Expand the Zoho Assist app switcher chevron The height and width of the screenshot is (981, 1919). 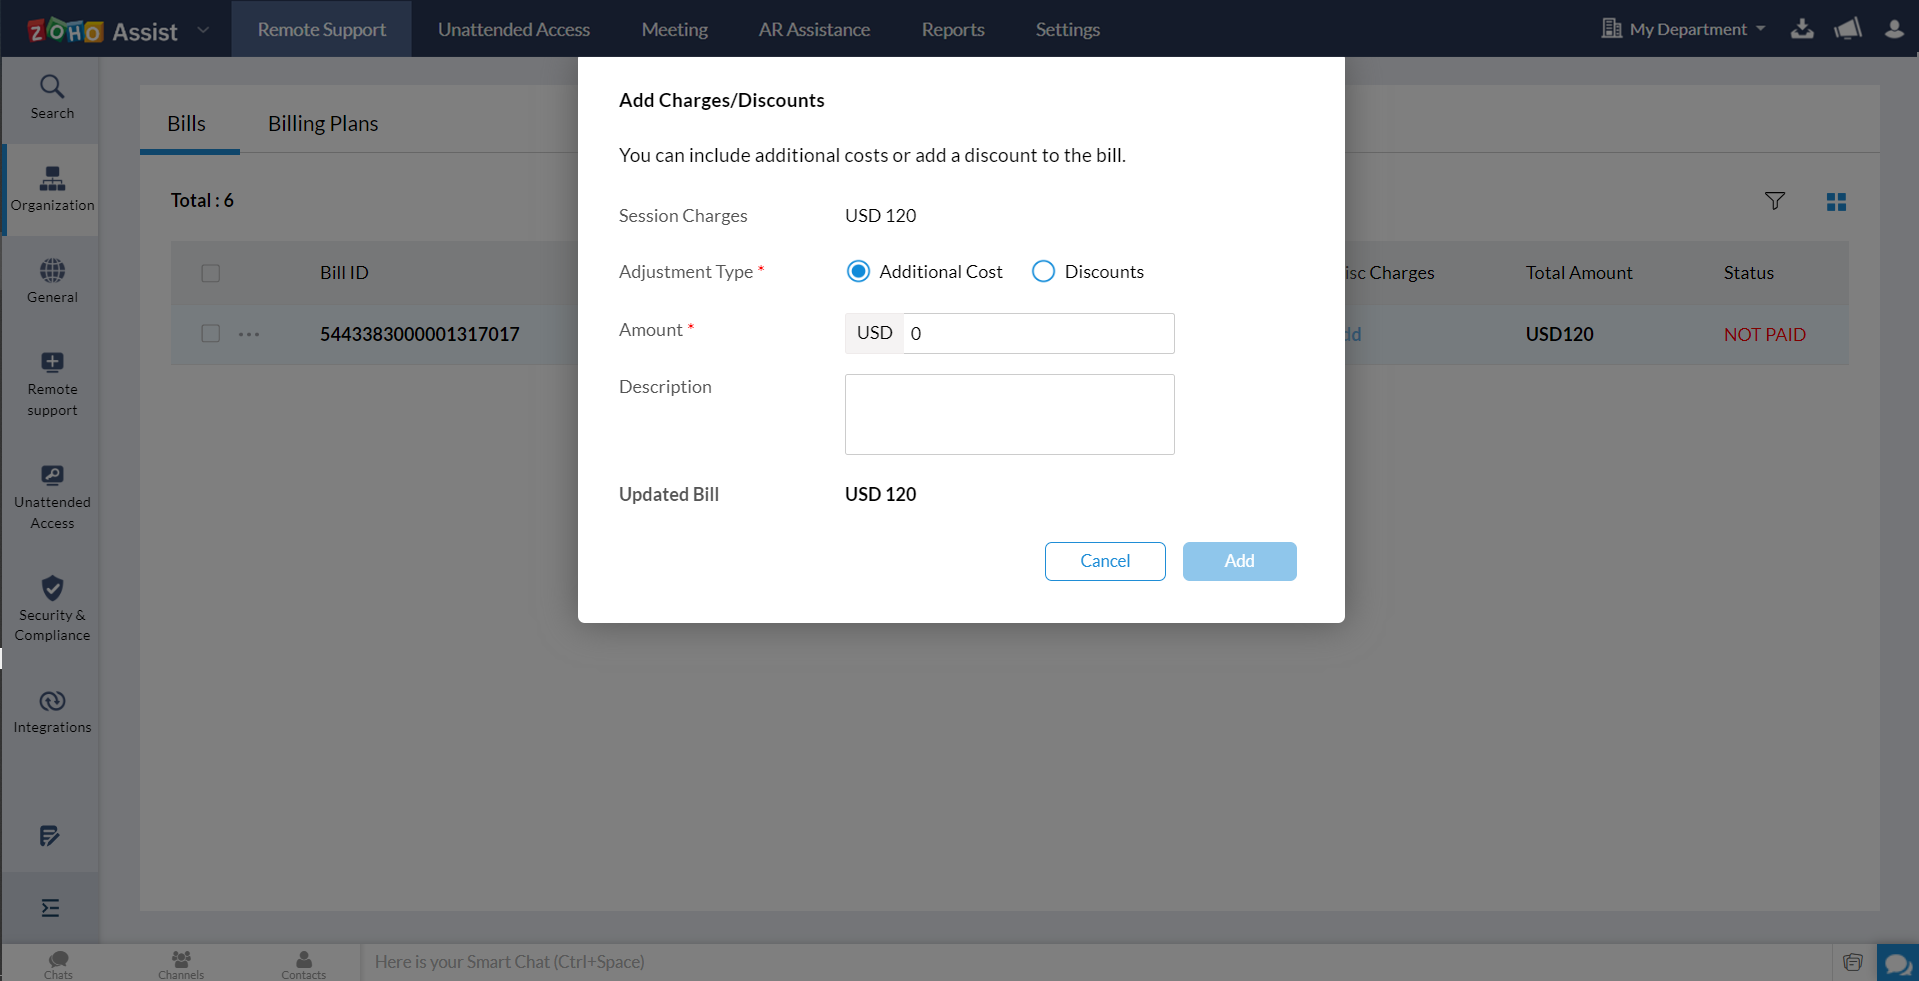point(203,29)
